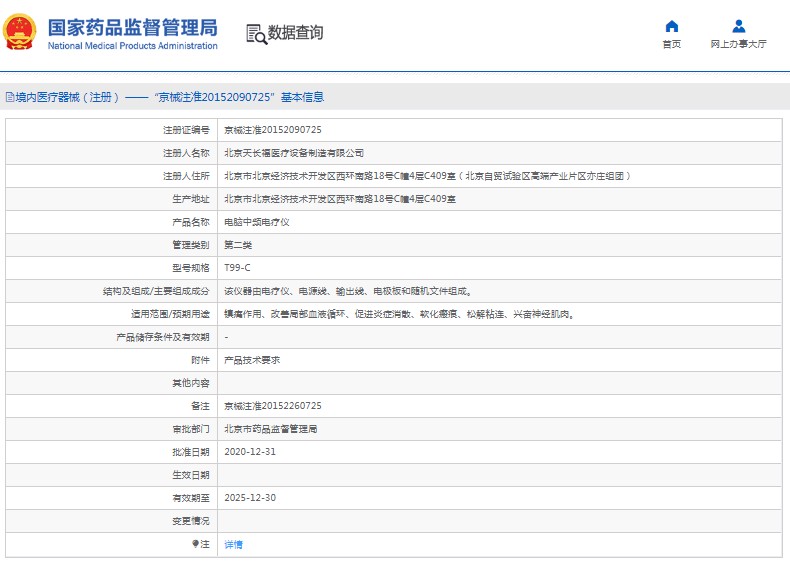Click the 注册人住所 address value

coord(427,176)
